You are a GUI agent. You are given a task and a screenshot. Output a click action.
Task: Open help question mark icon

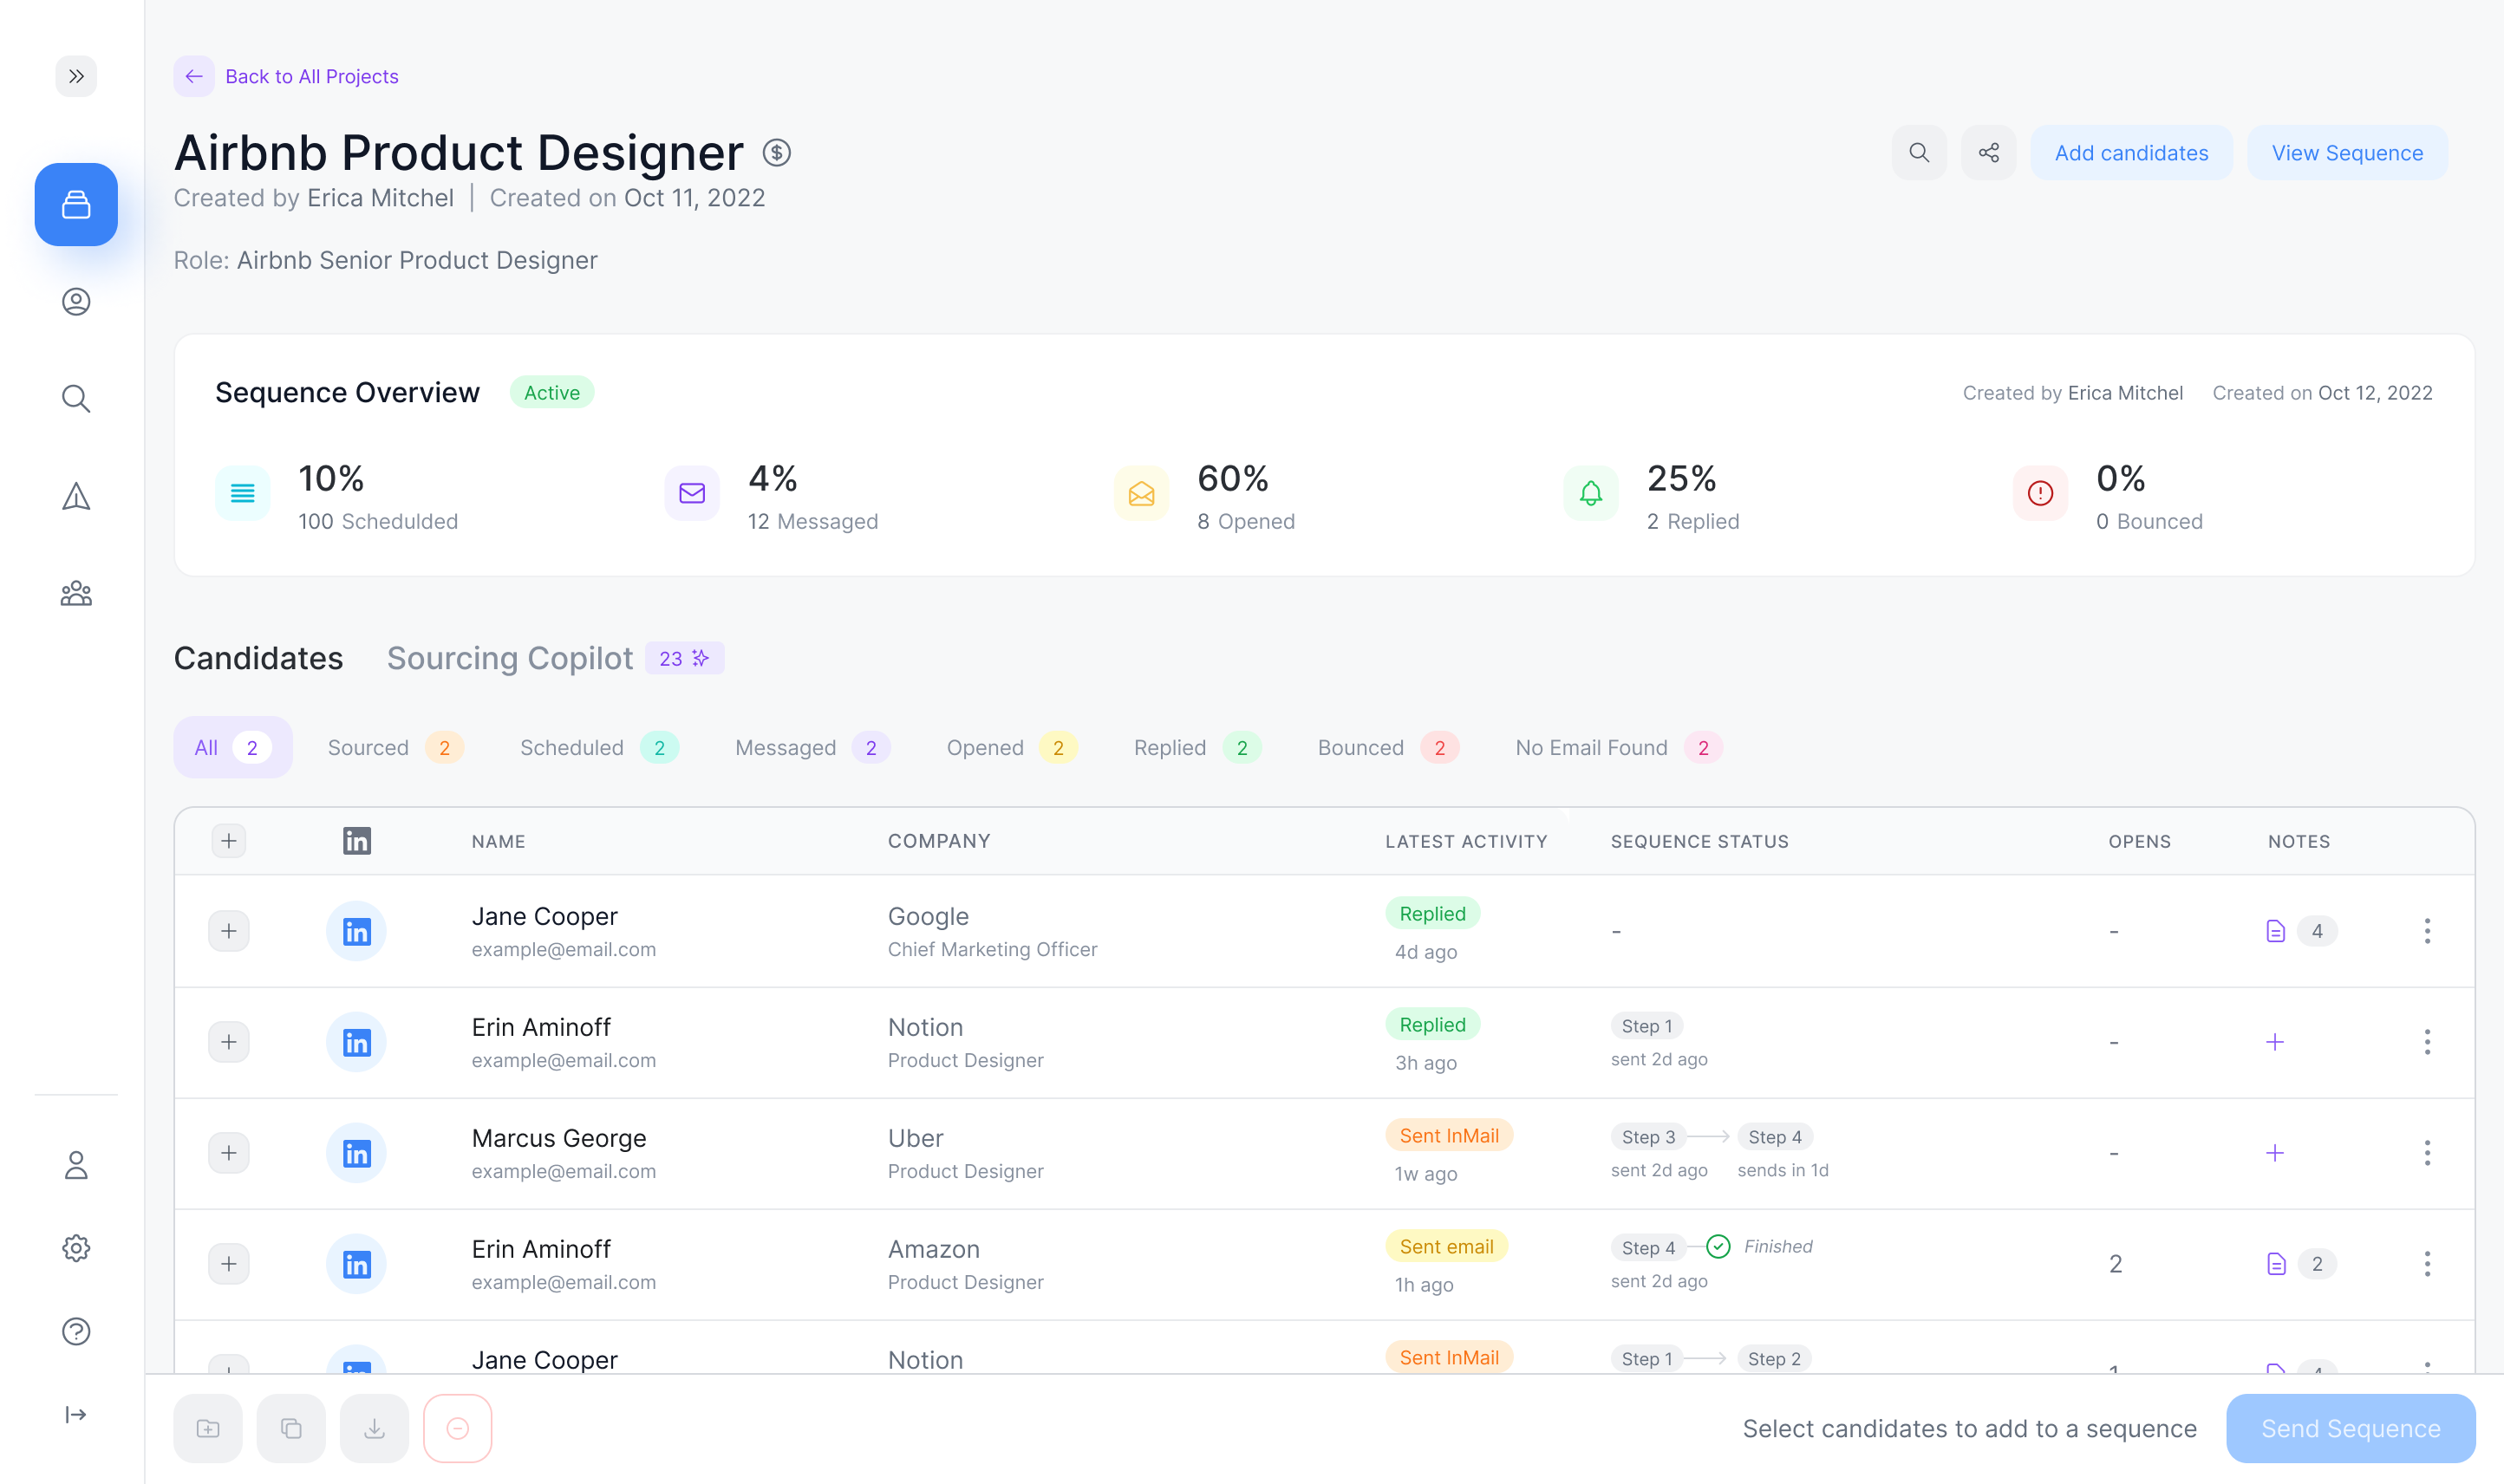click(76, 1331)
